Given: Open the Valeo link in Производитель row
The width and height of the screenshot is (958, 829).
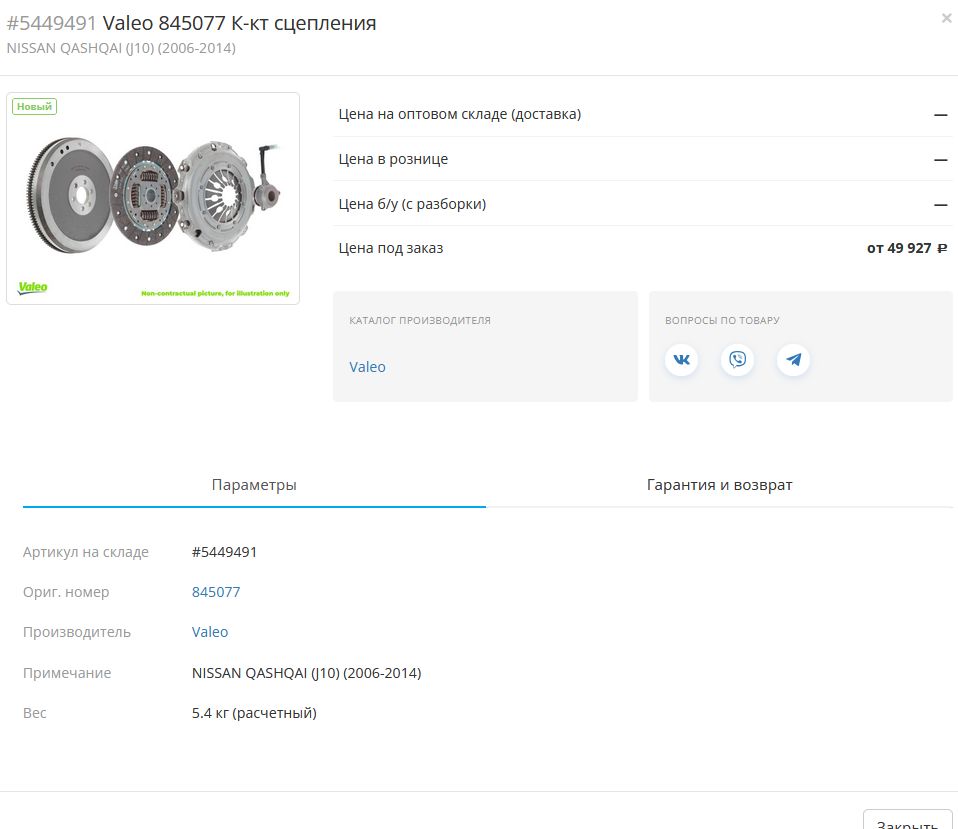Looking at the screenshot, I should coord(210,632).
